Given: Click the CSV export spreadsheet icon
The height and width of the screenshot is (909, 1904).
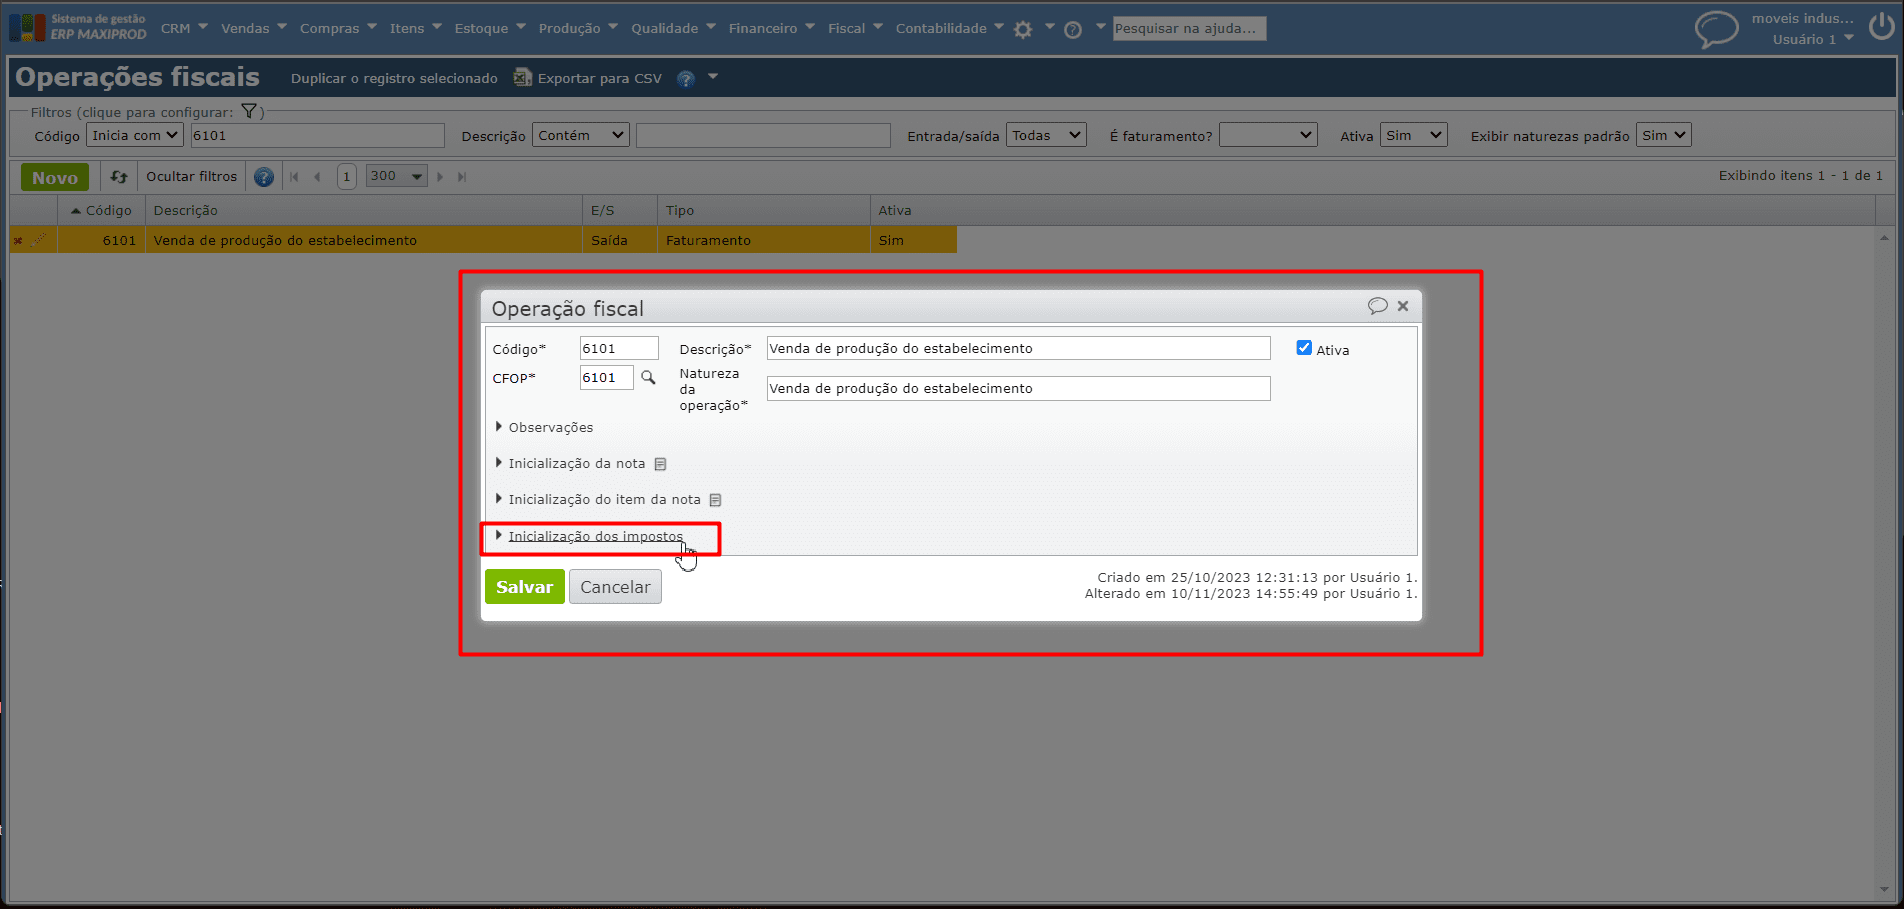Looking at the screenshot, I should pos(522,77).
